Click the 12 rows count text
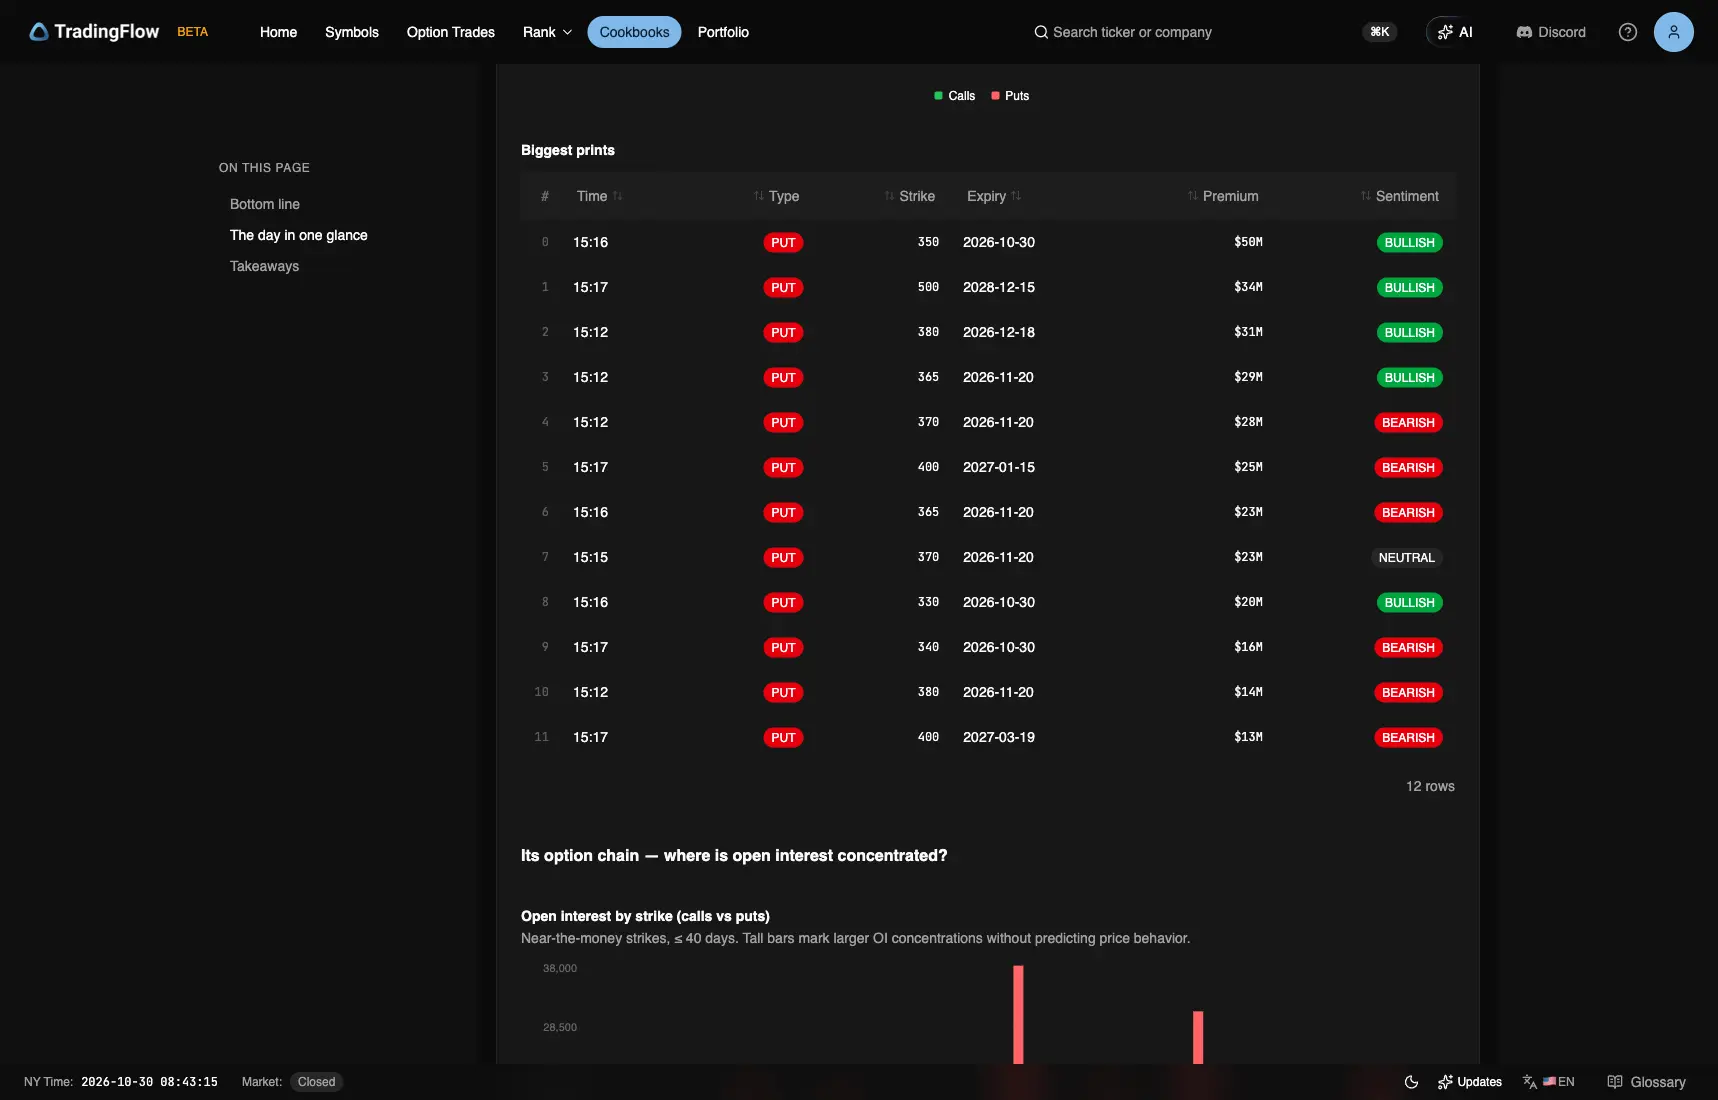The height and width of the screenshot is (1100, 1718). coord(1430,786)
